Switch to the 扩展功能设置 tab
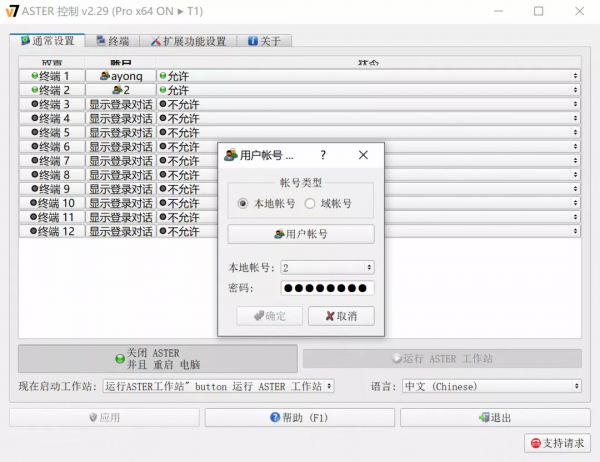This screenshot has height=462, width=600. click(x=189, y=41)
